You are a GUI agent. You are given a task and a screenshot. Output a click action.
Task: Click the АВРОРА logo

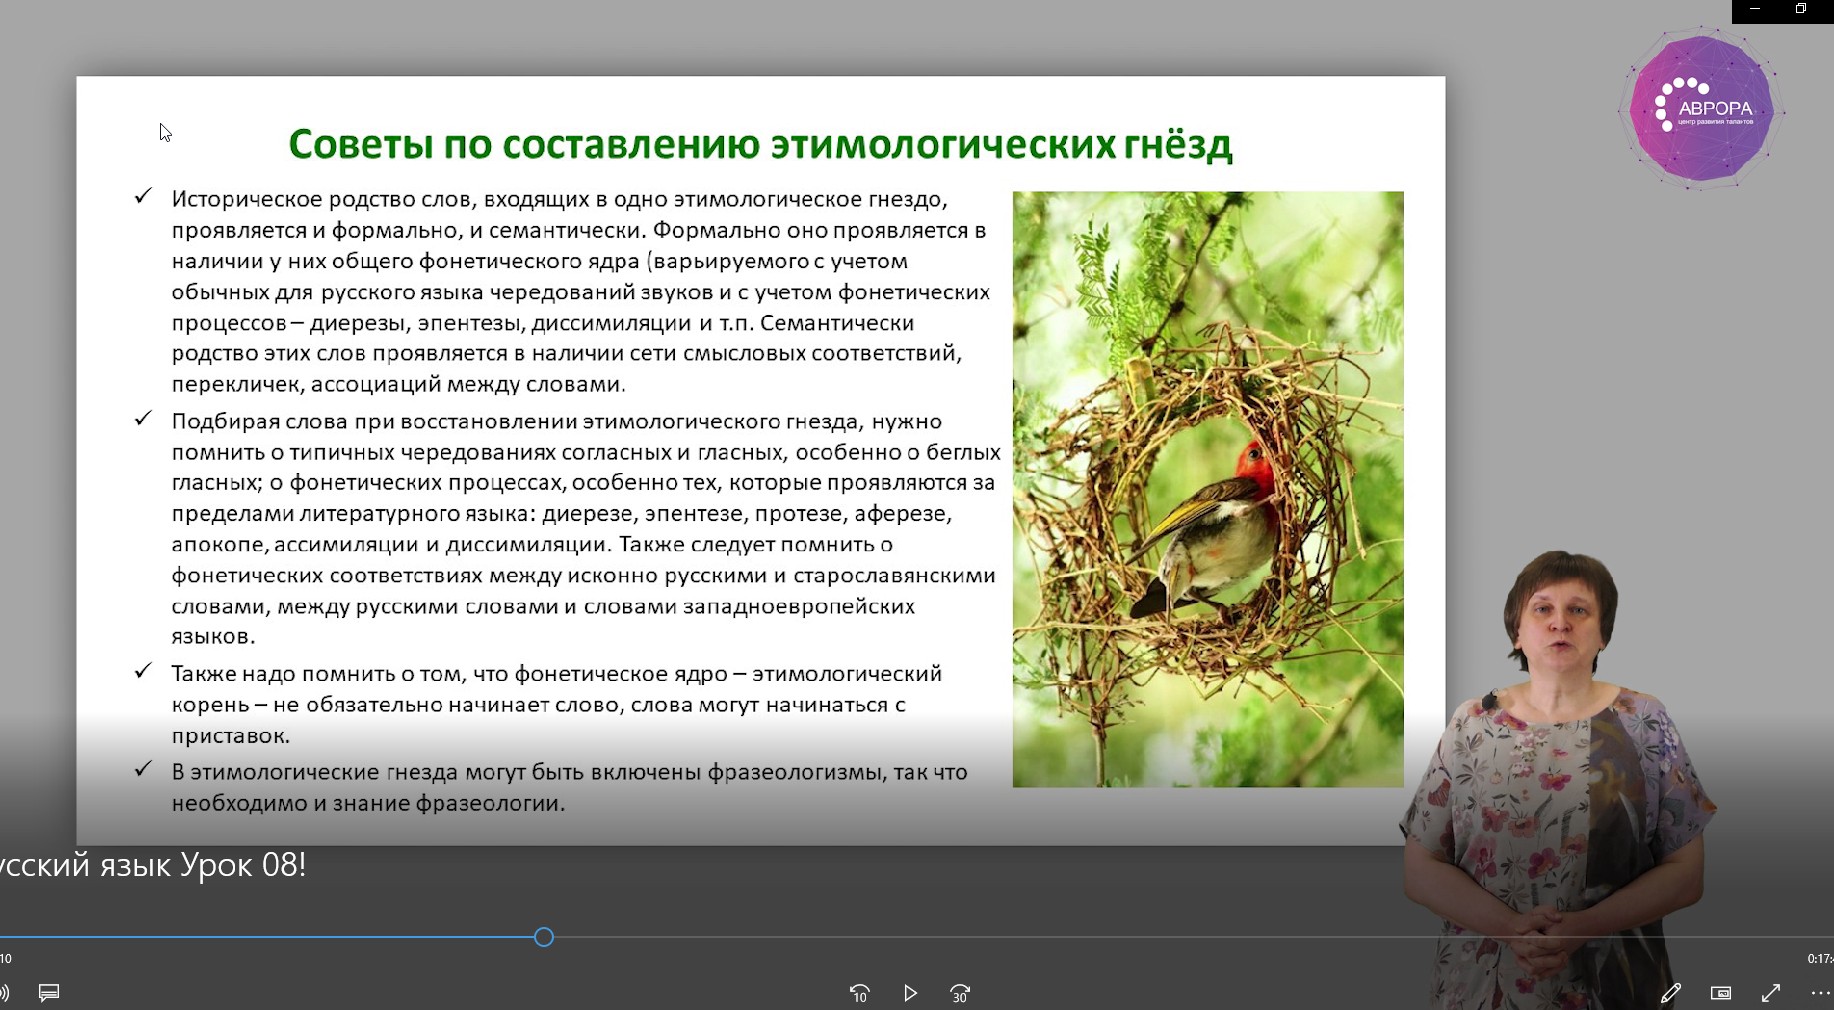tap(1701, 110)
